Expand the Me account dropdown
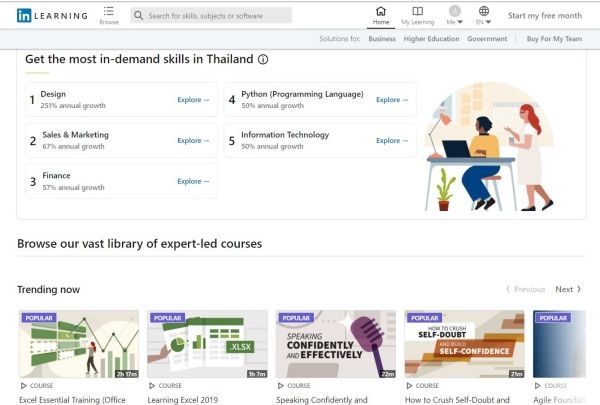The image size is (600, 405). coord(454,22)
